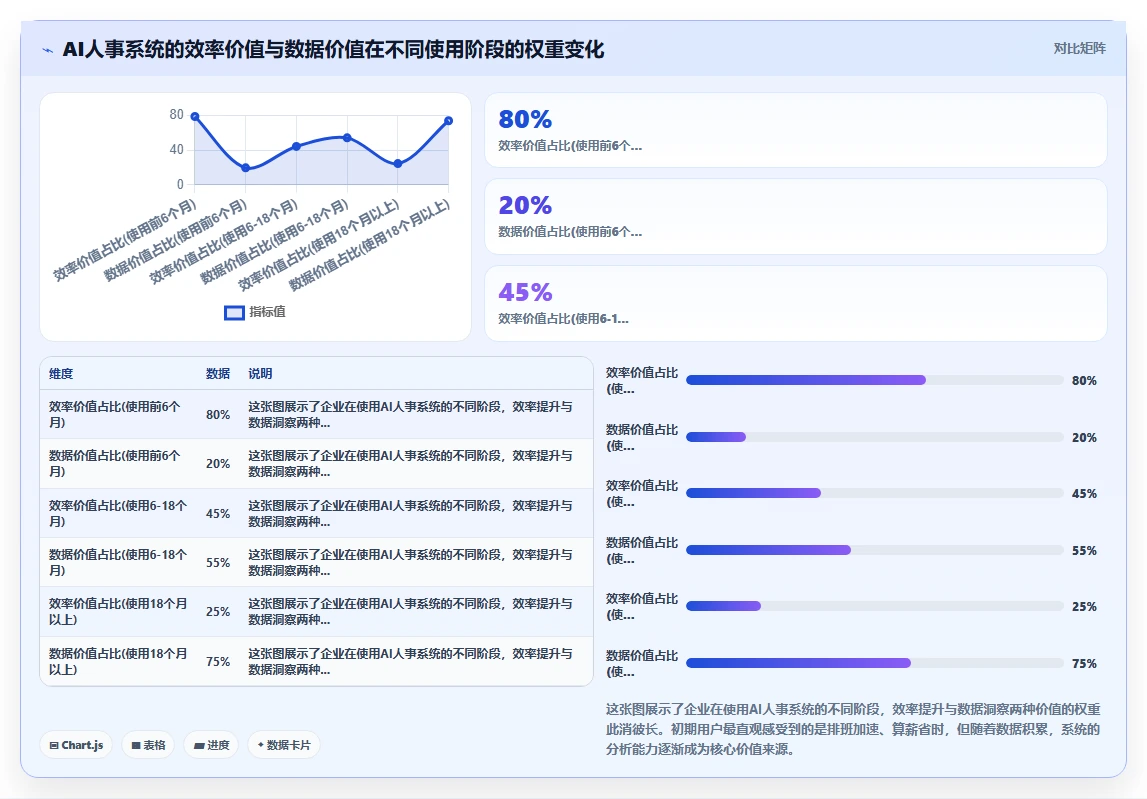Click the Chart.js tag icon
1147x799 pixels.
[54, 745]
